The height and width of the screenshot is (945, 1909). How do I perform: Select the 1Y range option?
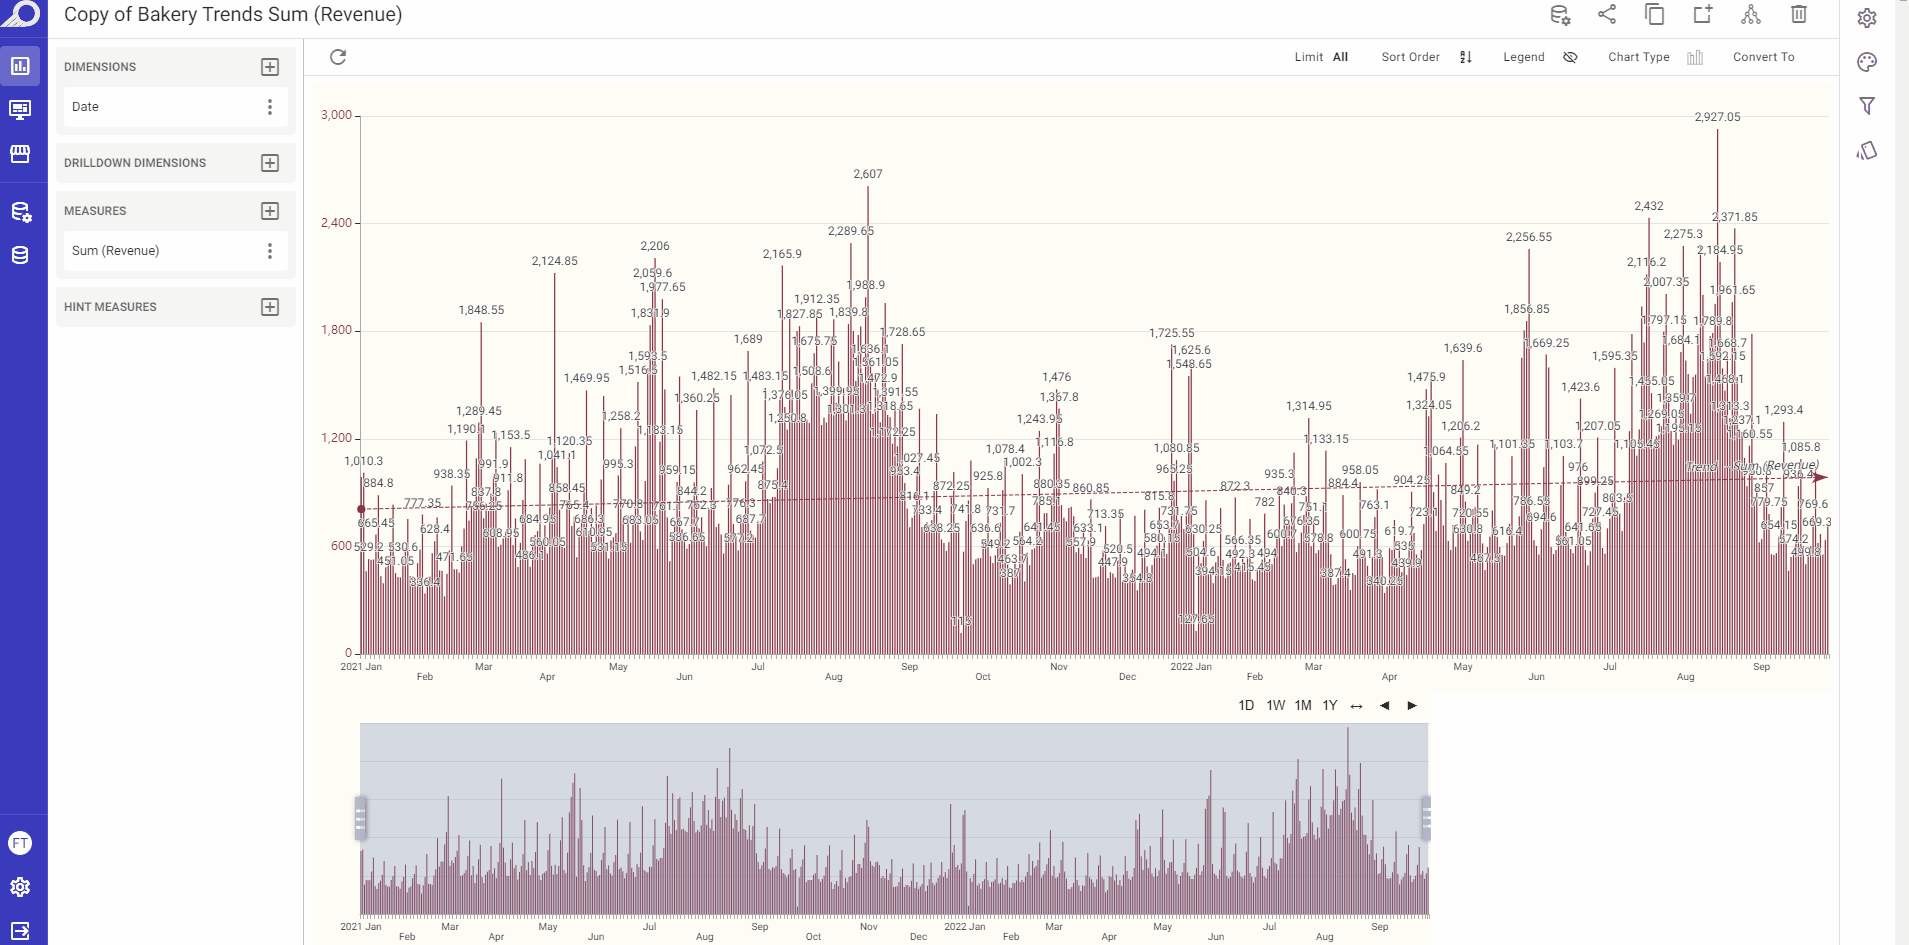1330,706
